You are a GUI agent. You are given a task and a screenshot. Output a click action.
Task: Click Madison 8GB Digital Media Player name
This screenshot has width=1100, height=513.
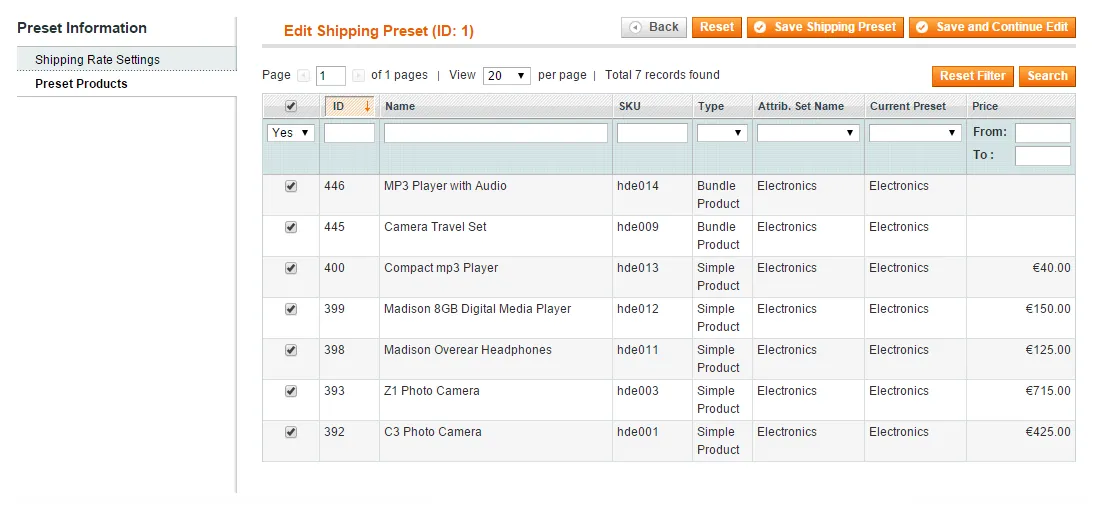(478, 309)
